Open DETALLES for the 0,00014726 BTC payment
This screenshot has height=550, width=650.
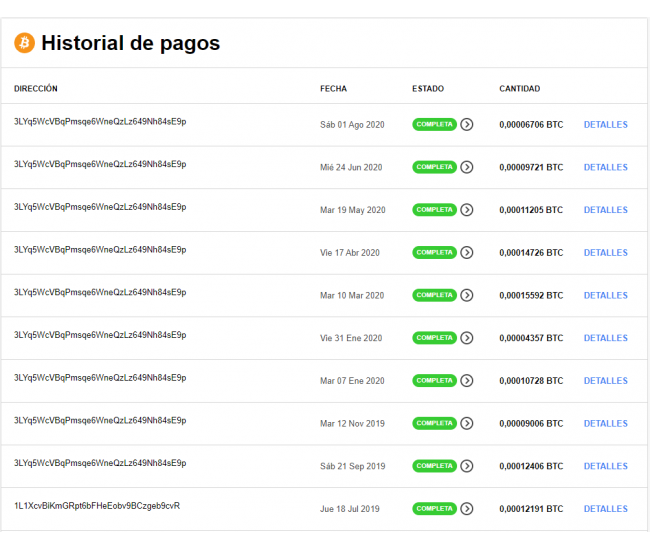click(606, 252)
